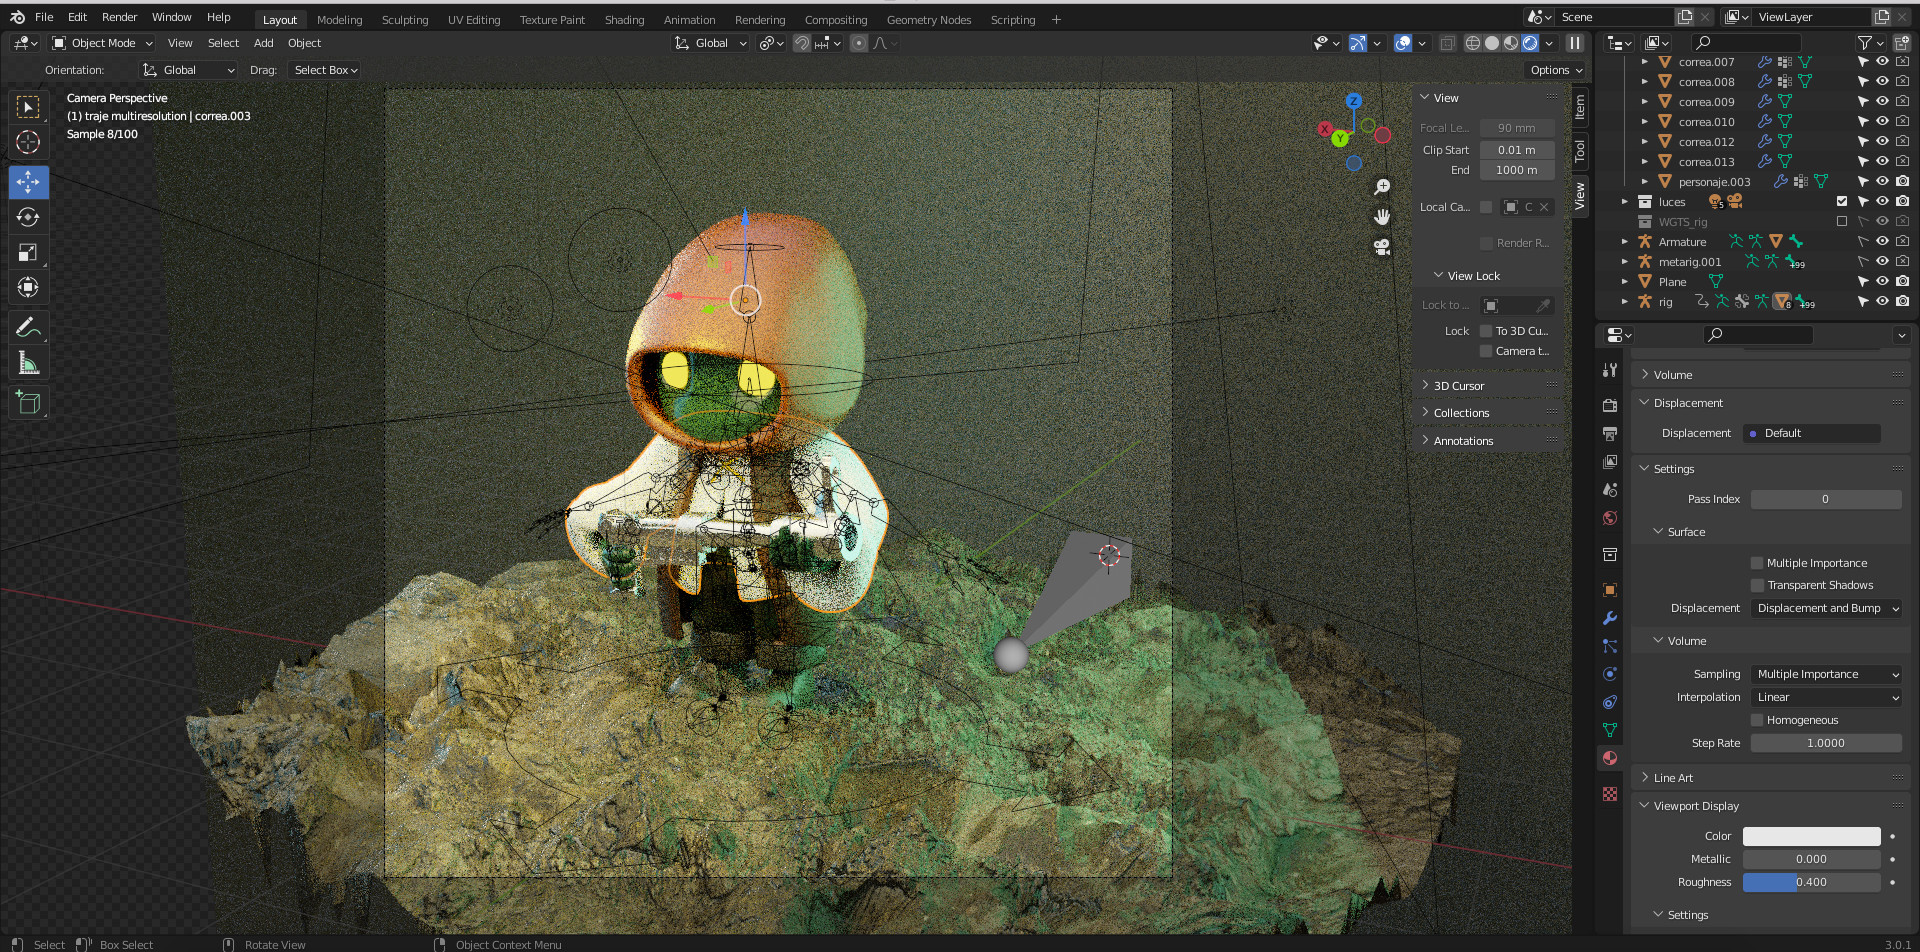Hide personaje.003 with its eye icon

(x=1882, y=181)
